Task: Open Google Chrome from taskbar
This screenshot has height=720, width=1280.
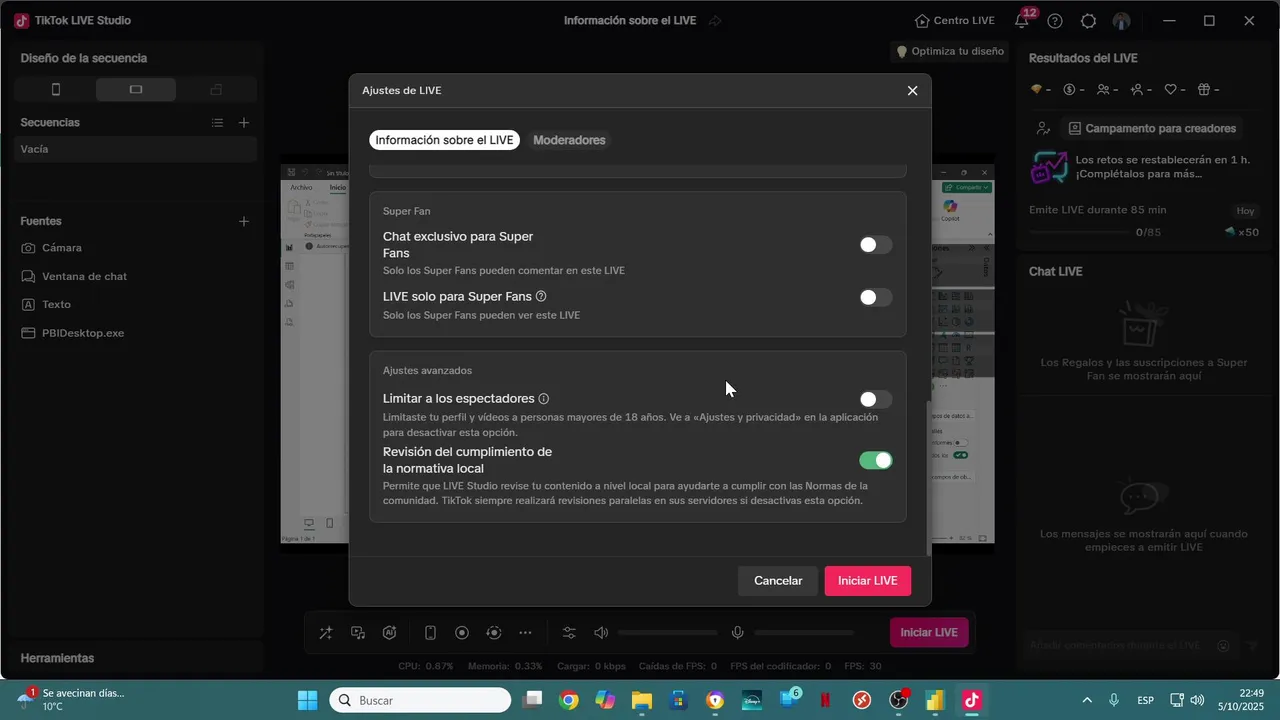Action: coord(568,700)
